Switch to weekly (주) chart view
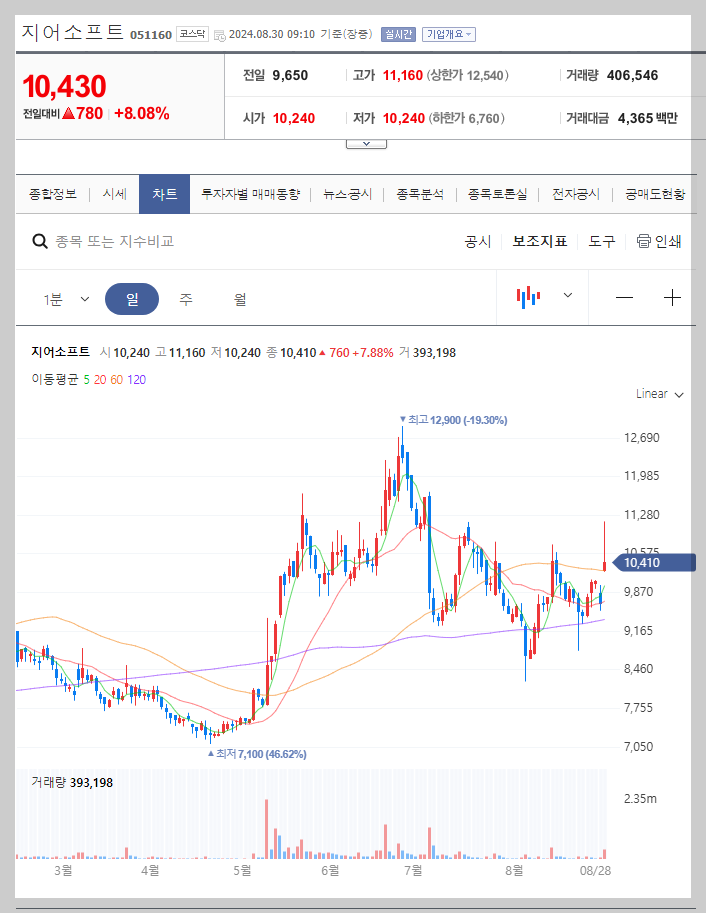This screenshot has width=706, height=913. [x=186, y=298]
